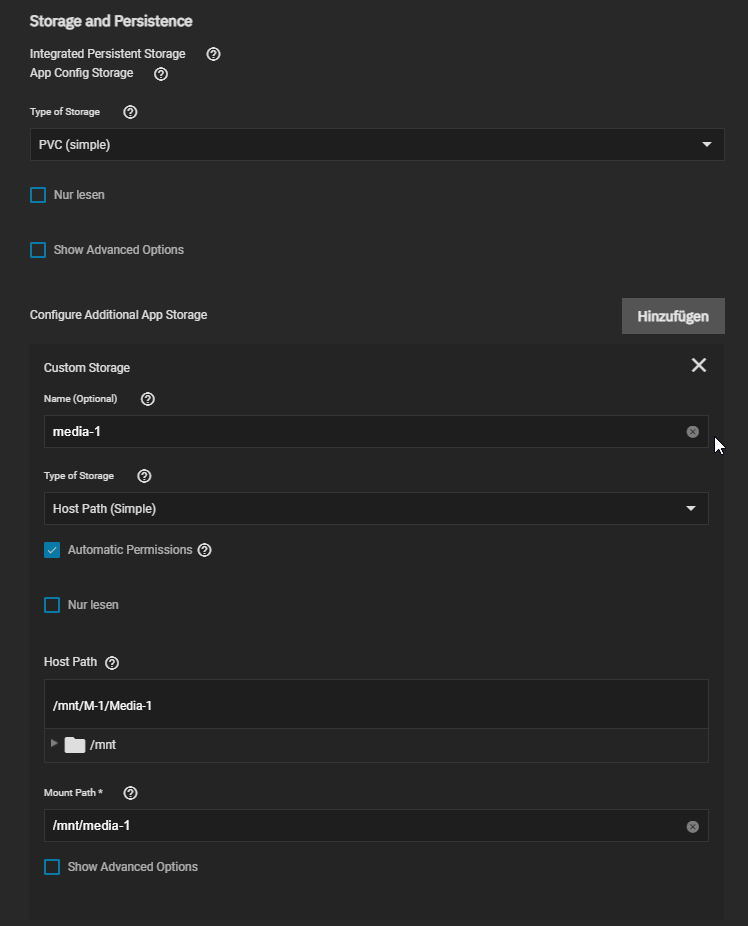The image size is (748, 926).
Task: Open help for Integrated Persistent Storage
Action: pos(213,54)
